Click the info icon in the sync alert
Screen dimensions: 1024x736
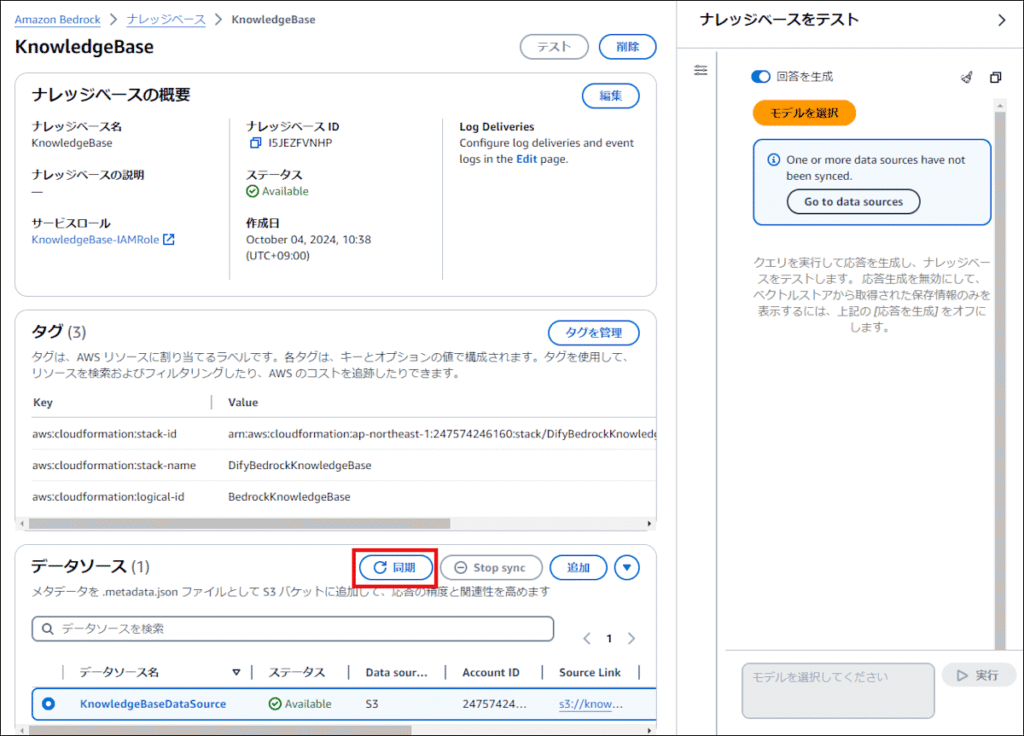coord(773,160)
